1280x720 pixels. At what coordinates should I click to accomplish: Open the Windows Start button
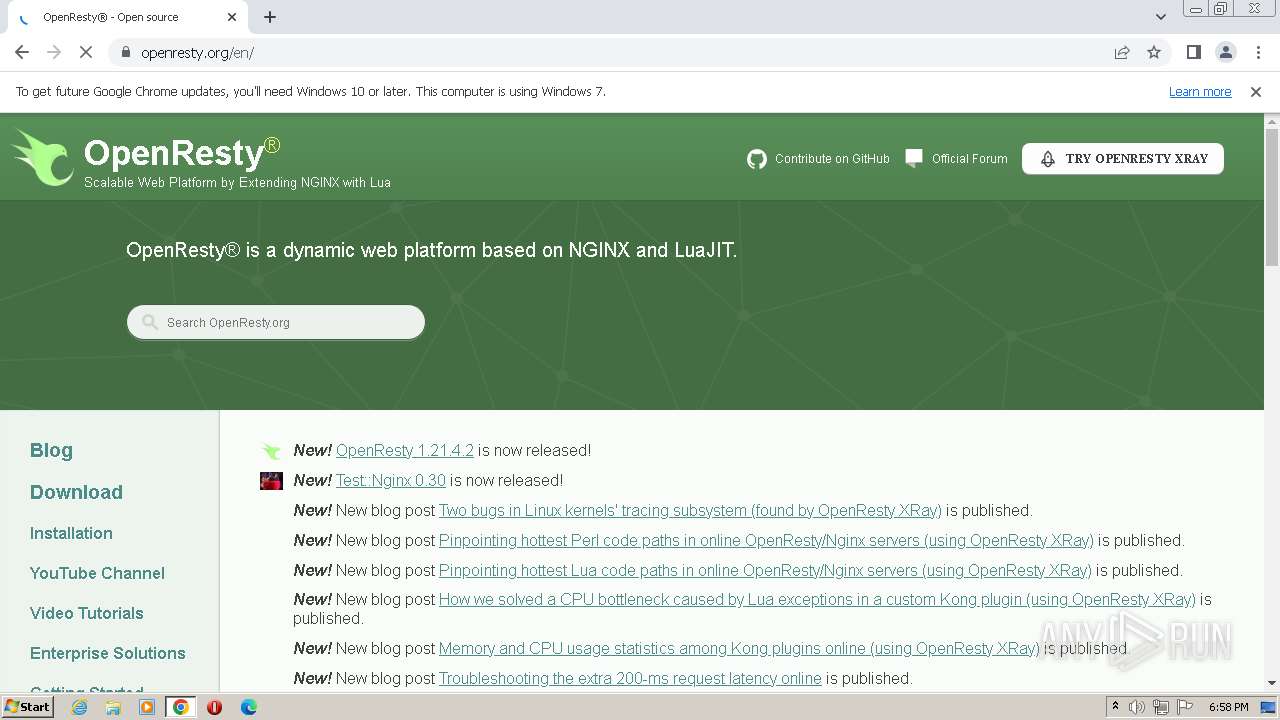pos(27,707)
